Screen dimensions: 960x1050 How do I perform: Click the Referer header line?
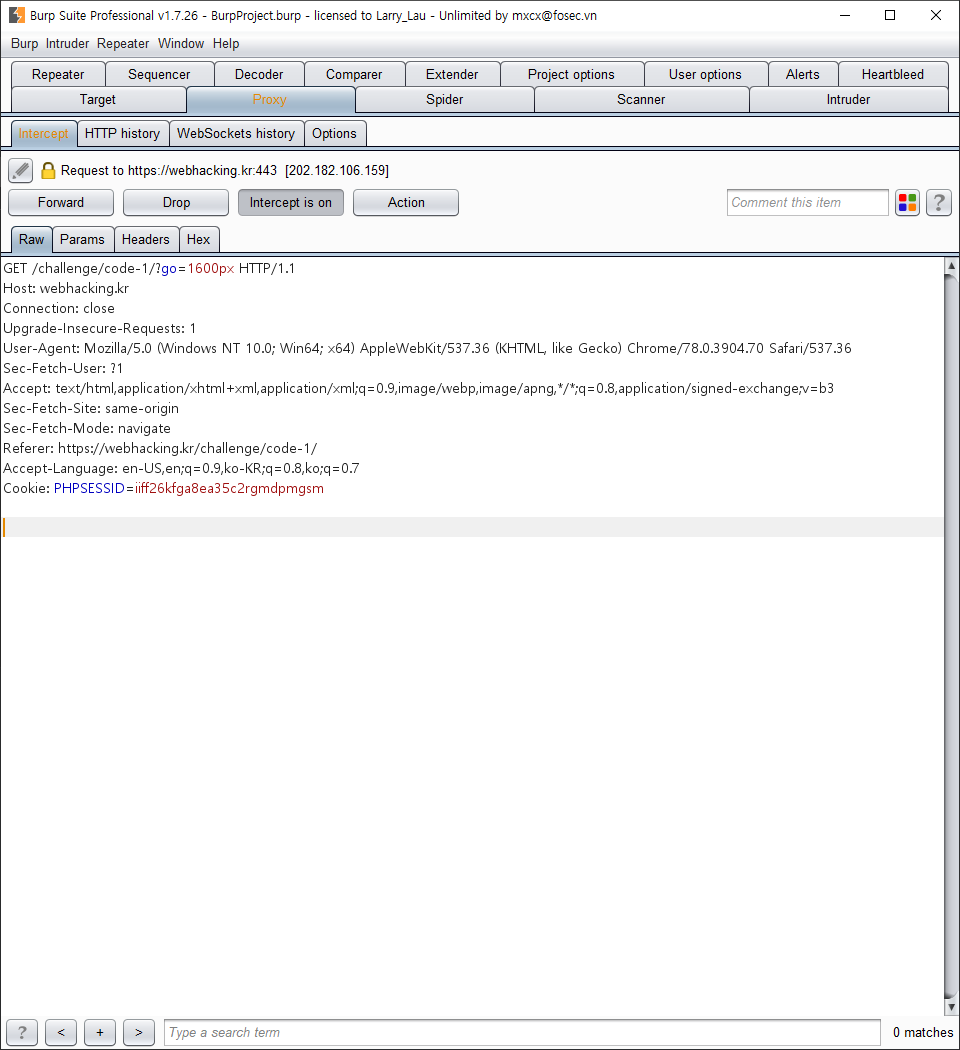(x=160, y=448)
